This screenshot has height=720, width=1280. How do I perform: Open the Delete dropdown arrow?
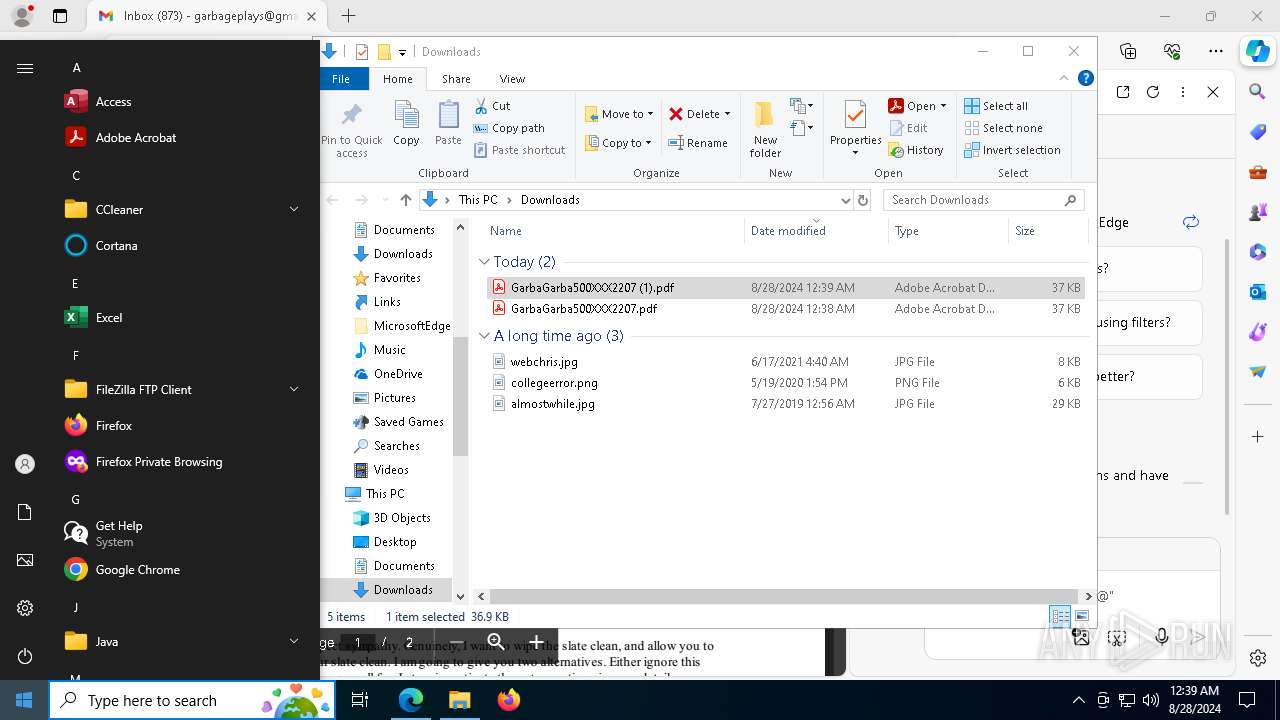click(x=727, y=114)
